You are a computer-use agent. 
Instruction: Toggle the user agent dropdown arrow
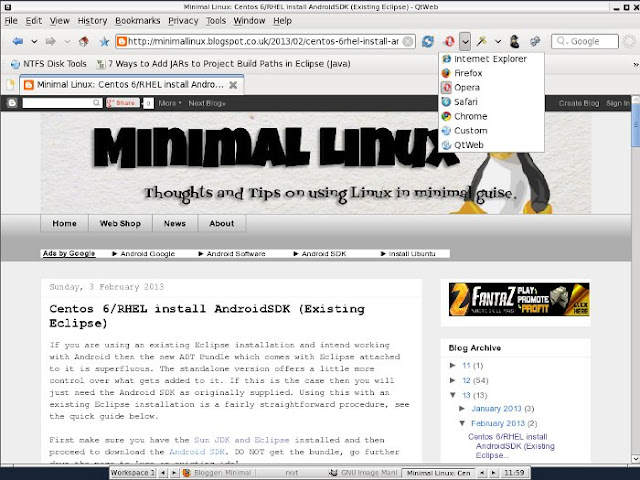(465, 41)
